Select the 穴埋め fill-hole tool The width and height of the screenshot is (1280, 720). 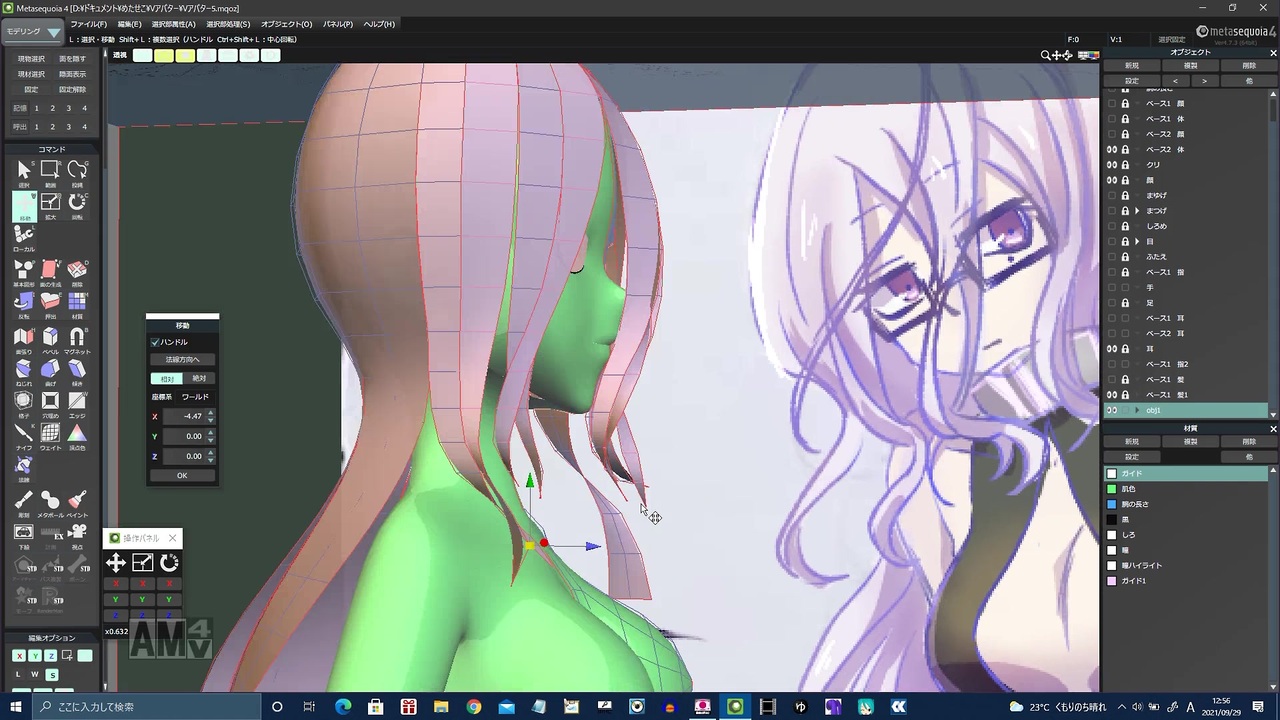point(50,404)
